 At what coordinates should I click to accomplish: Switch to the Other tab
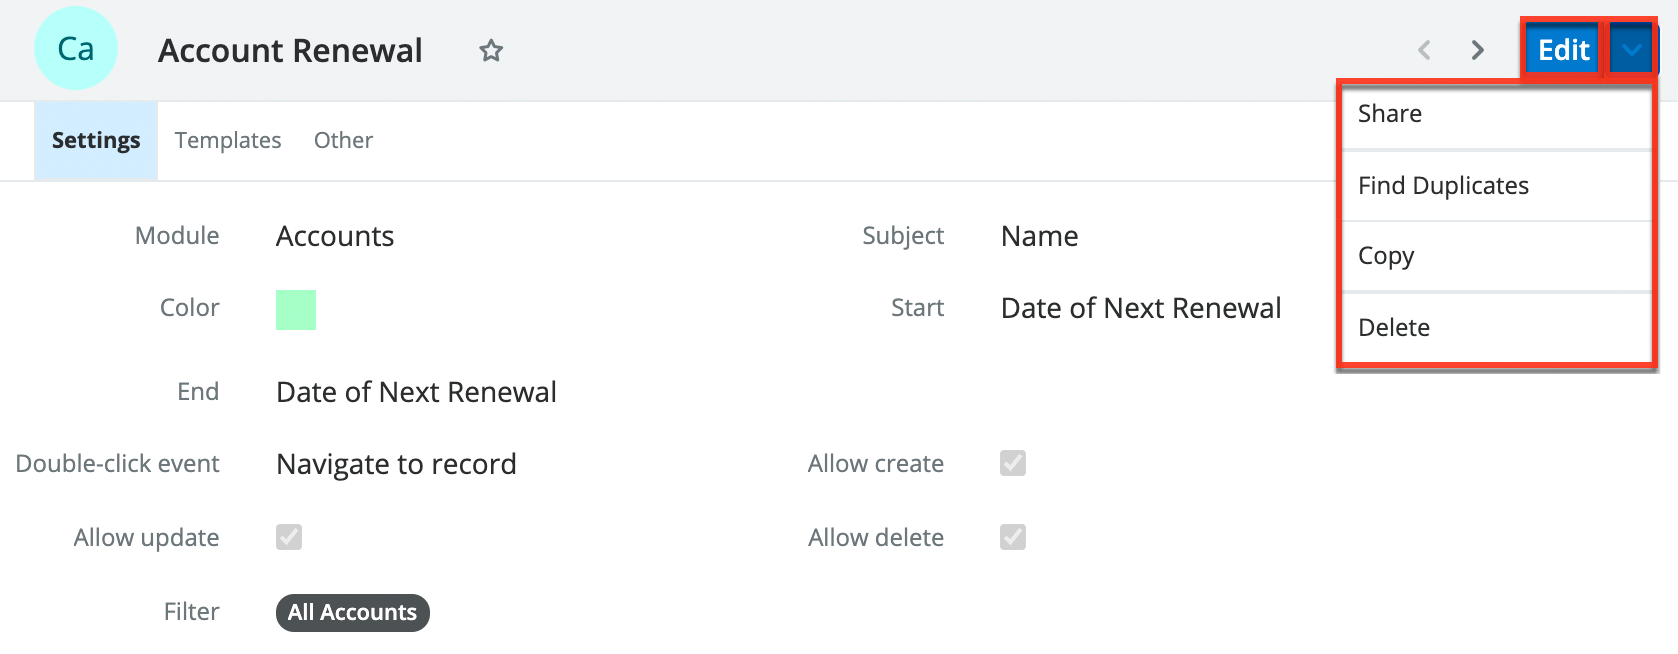[x=343, y=140]
